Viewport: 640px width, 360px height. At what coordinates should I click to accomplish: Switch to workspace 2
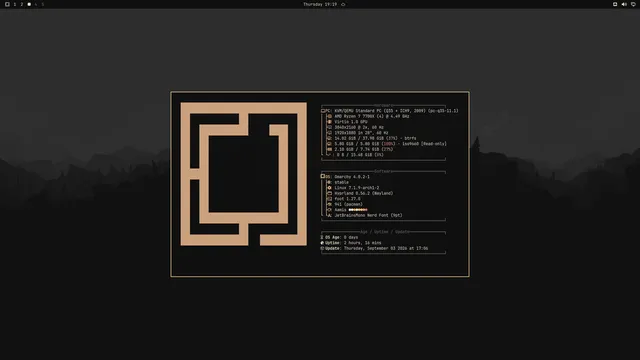[x=22, y=4]
